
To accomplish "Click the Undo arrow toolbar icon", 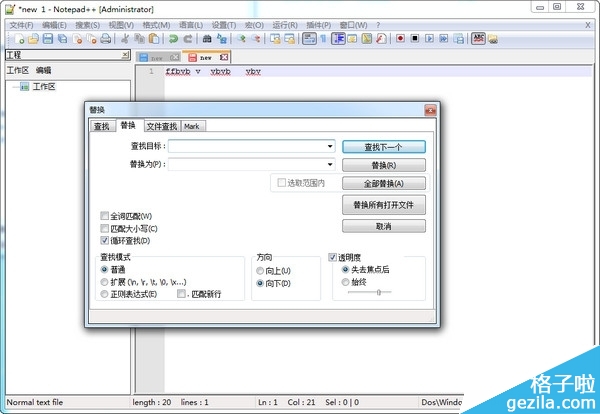I will (x=173, y=39).
